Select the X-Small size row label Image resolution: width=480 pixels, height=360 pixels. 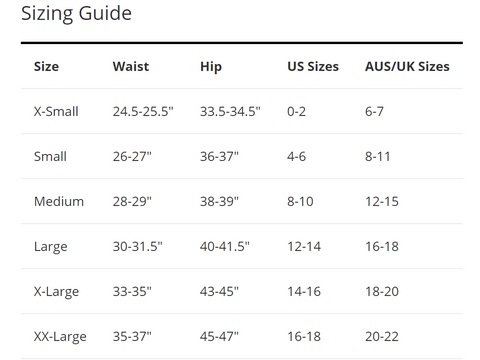(x=56, y=111)
